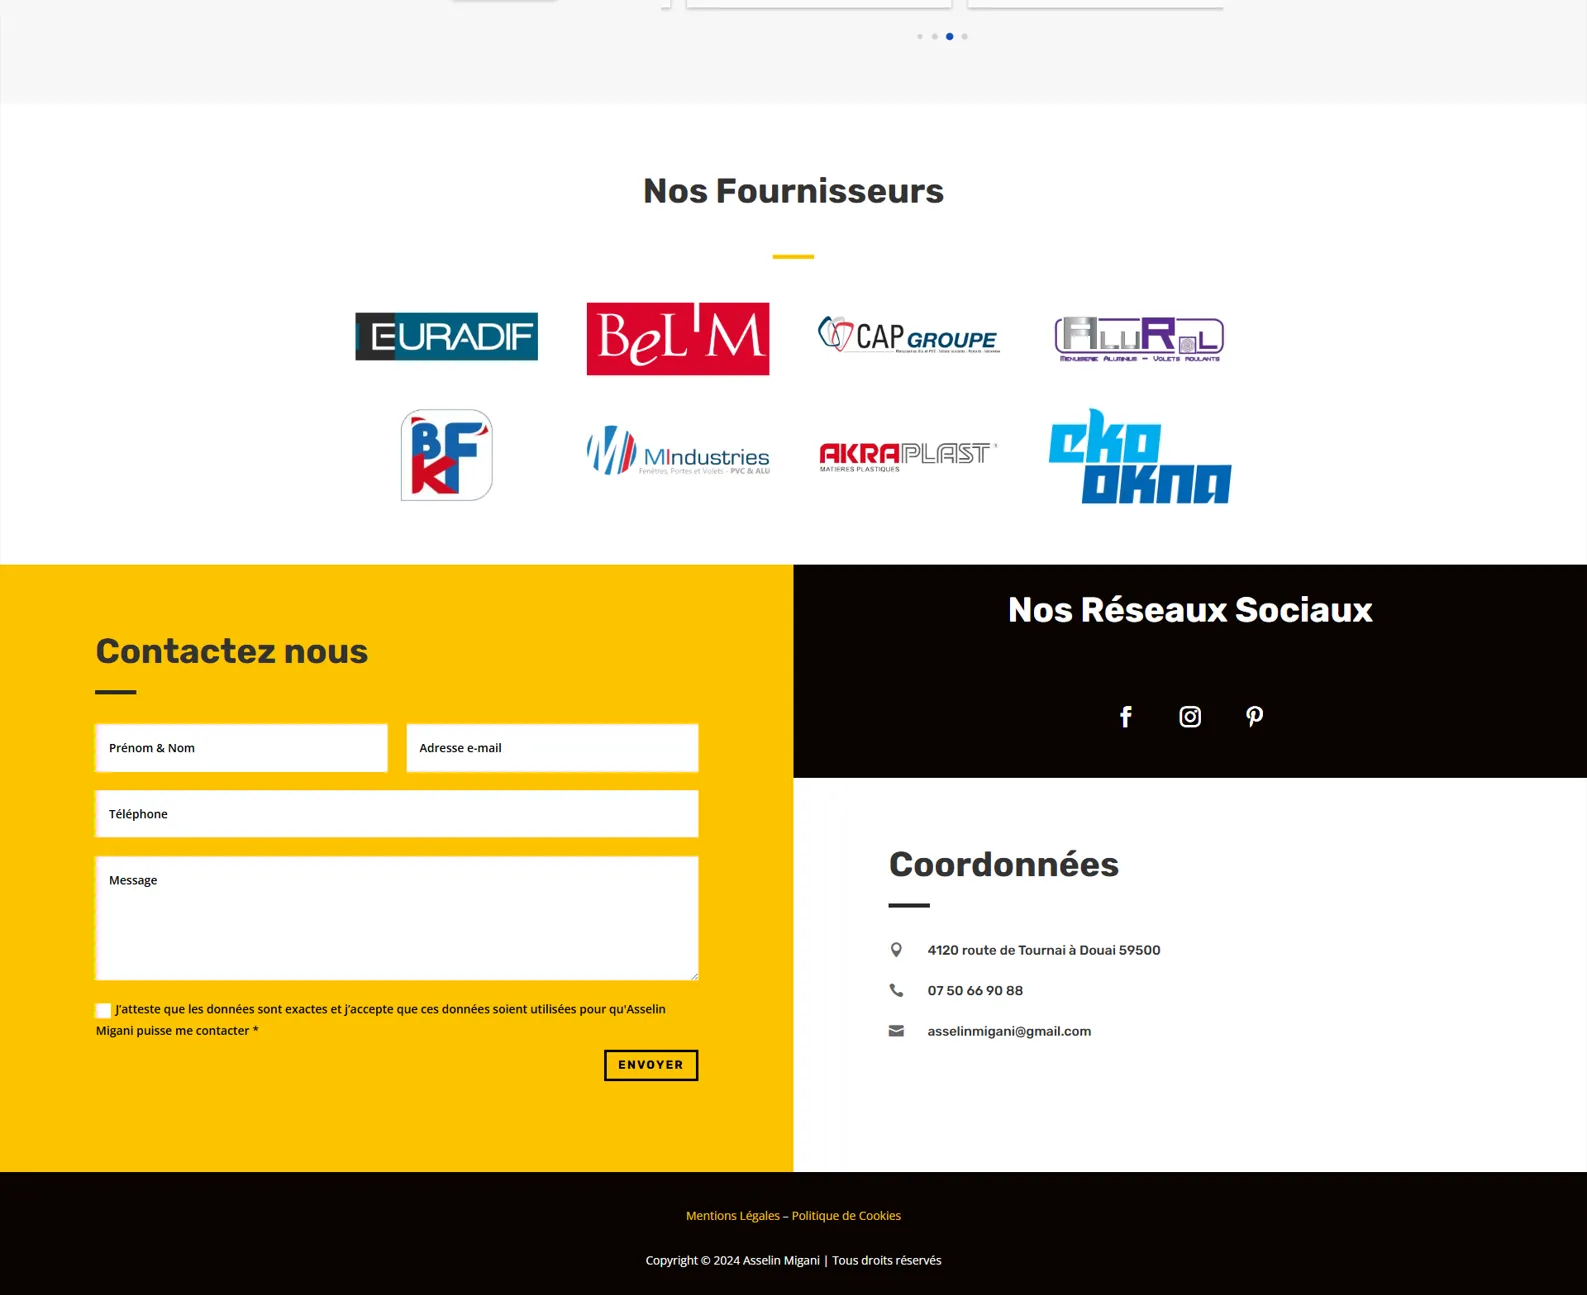Image resolution: width=1587 pixels, height=1295 pixels.
Task: Select the fourth carousel pagination dot
Action: [965, 37]
